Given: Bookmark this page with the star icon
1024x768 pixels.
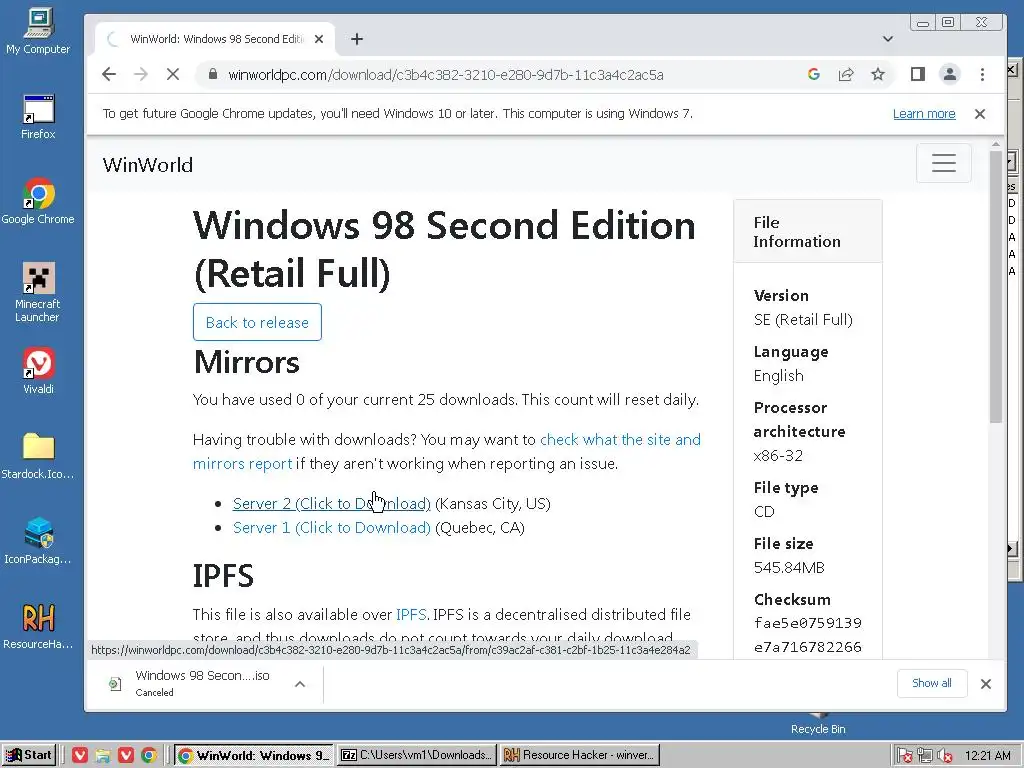Looking at the screenshot, I should [x=878, y=74].
